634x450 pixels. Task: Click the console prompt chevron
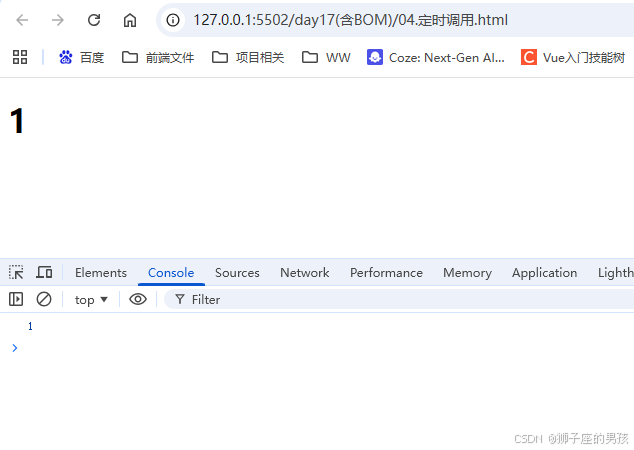click(15, 348)
